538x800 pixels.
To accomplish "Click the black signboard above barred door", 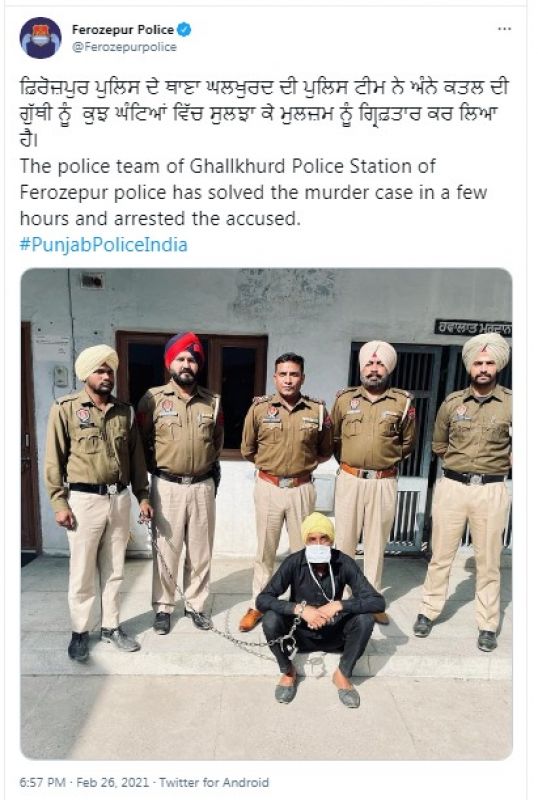I will click(473, 328).
